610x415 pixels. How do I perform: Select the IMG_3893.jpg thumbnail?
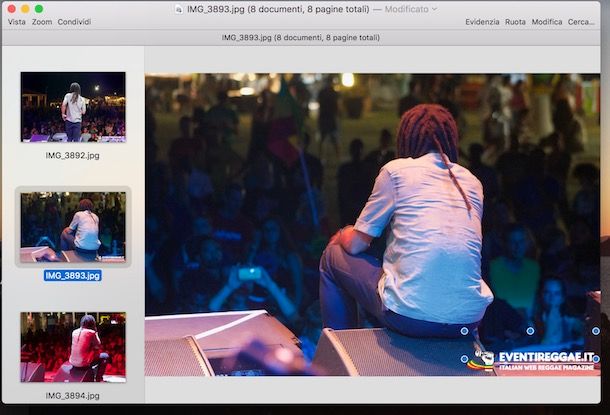click(x=73, y=227)
